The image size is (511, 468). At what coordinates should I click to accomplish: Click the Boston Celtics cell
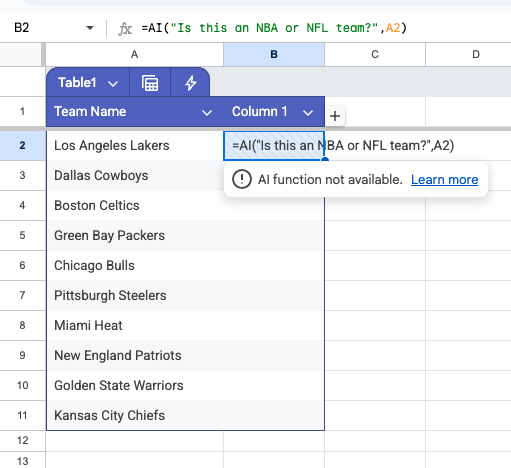point(135,205)
